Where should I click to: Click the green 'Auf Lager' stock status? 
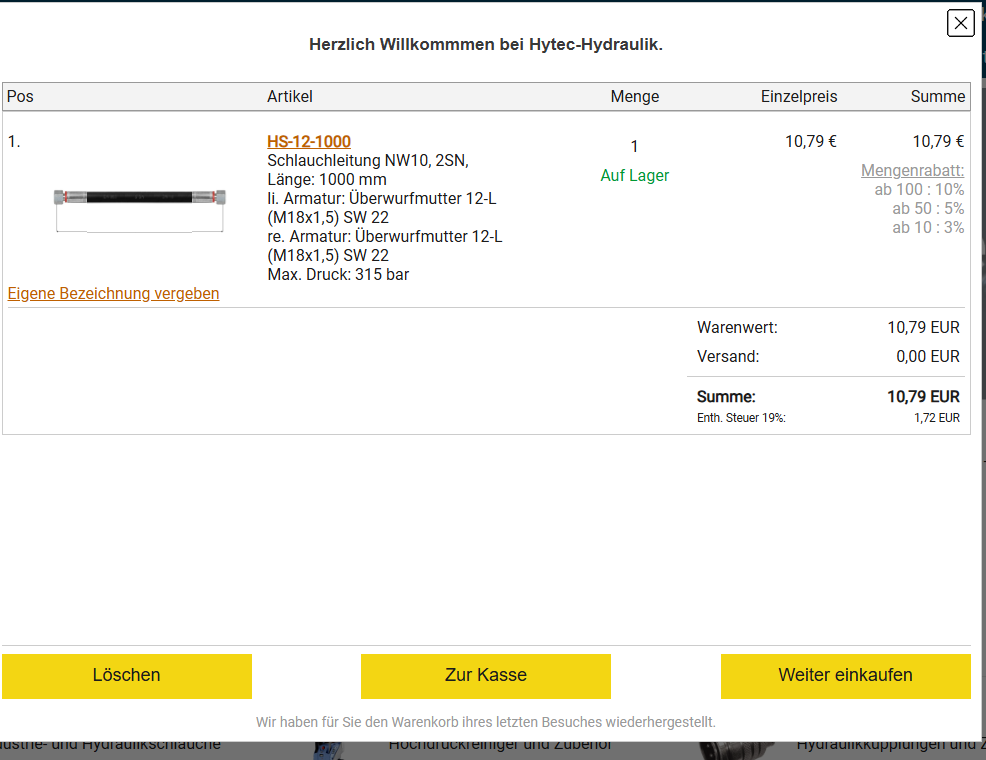point(634,176)
